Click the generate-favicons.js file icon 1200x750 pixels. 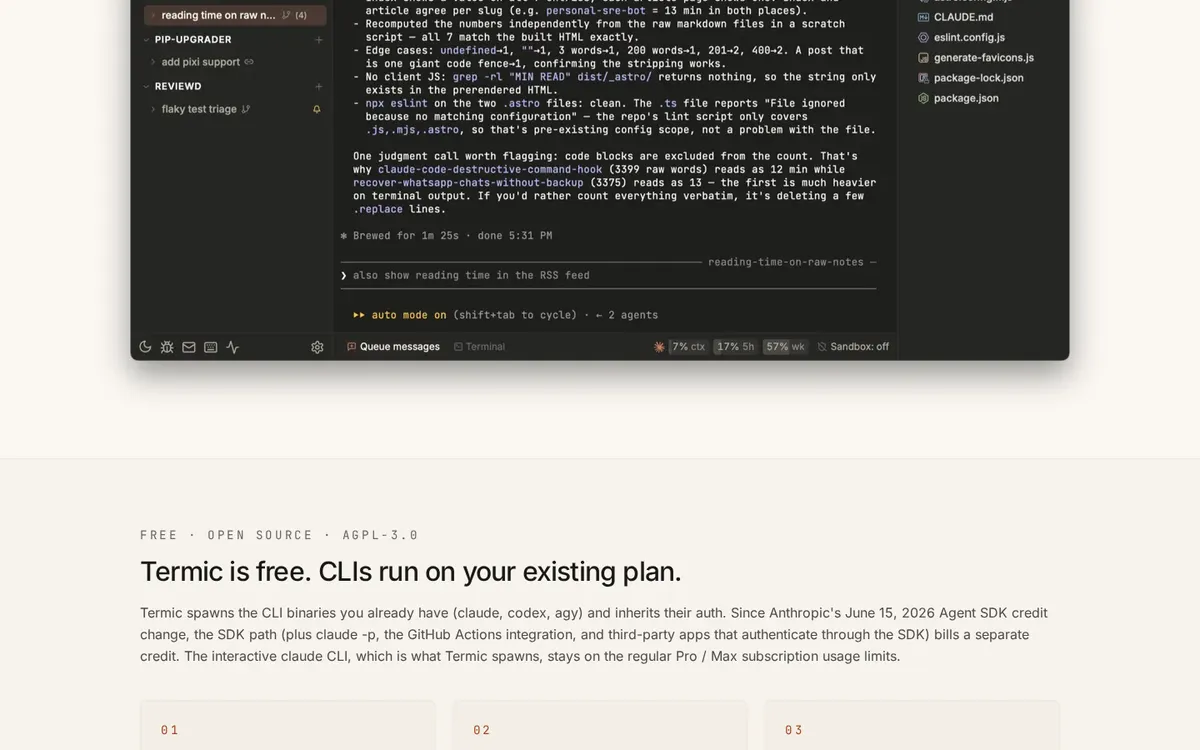click(924, 57)
